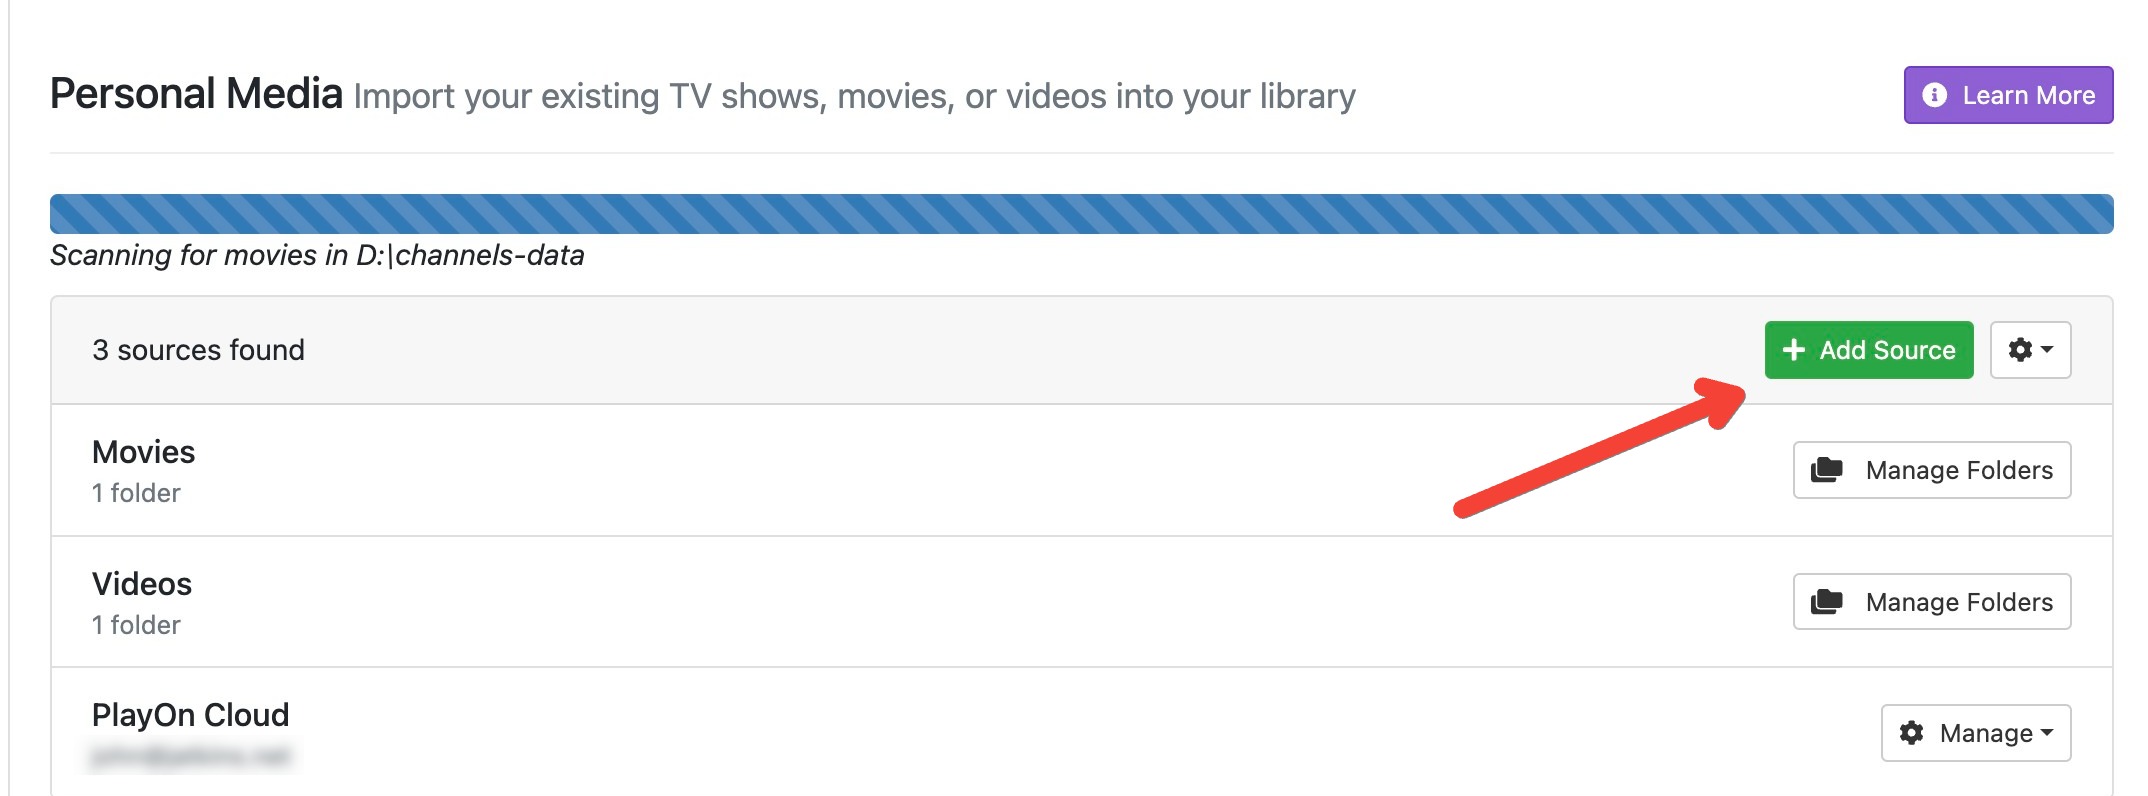2148x796 pixels.
Task: Expand the caret next to the sources gear
Action: pos(2047,350)
